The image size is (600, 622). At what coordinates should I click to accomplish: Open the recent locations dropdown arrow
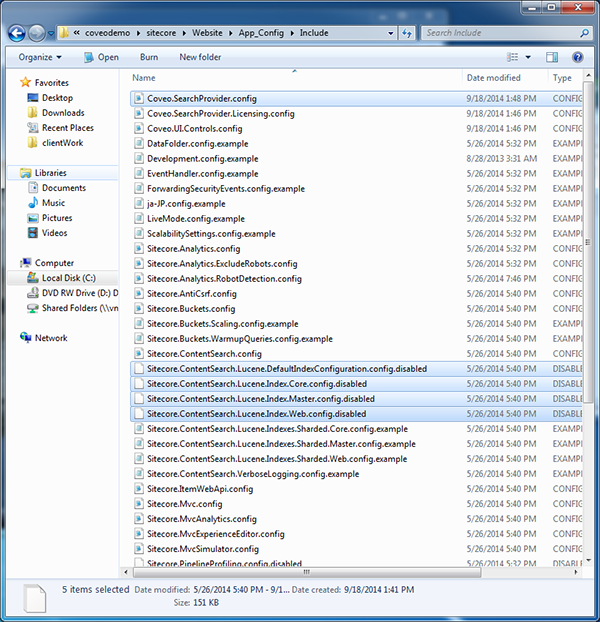coord(51,34)
